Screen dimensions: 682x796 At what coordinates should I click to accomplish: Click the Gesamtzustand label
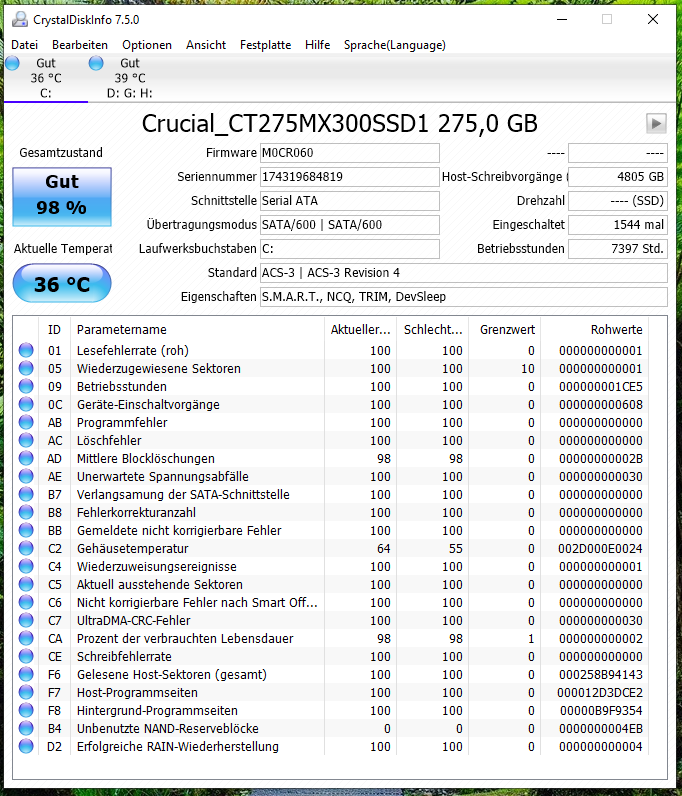(61, 152)
